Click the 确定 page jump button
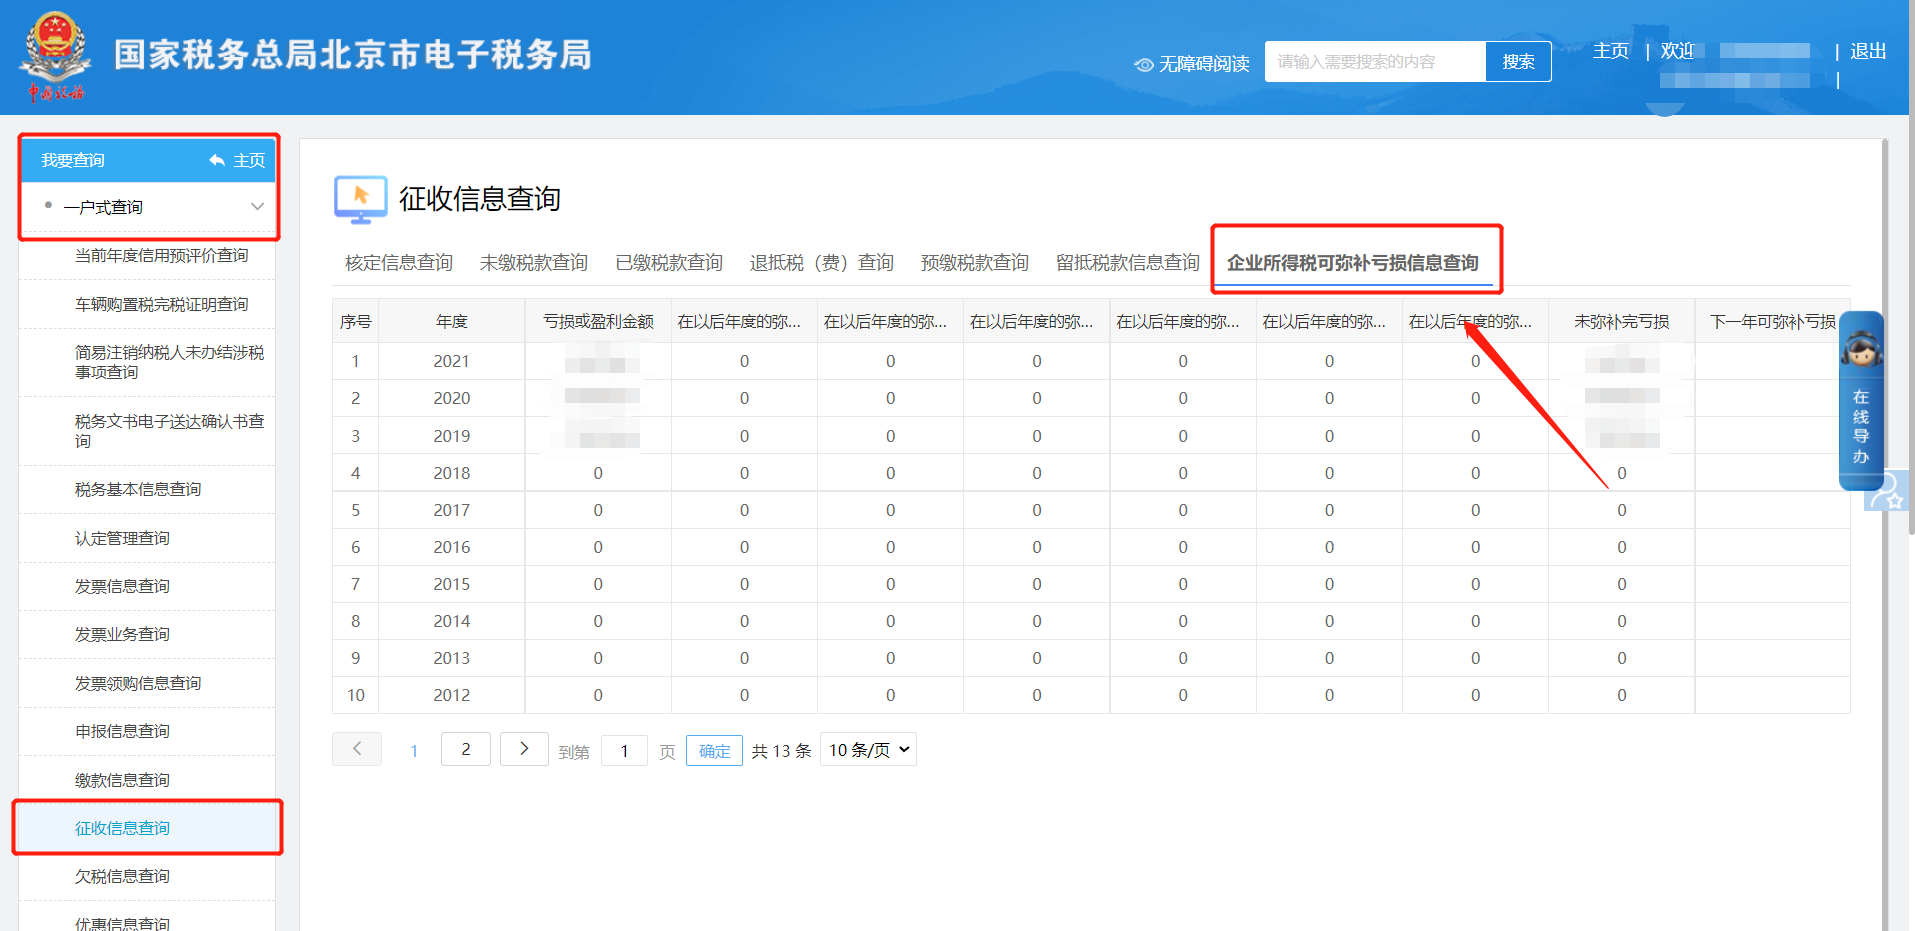This screenshot has height=931, width=1915. [x=713, y=750]
